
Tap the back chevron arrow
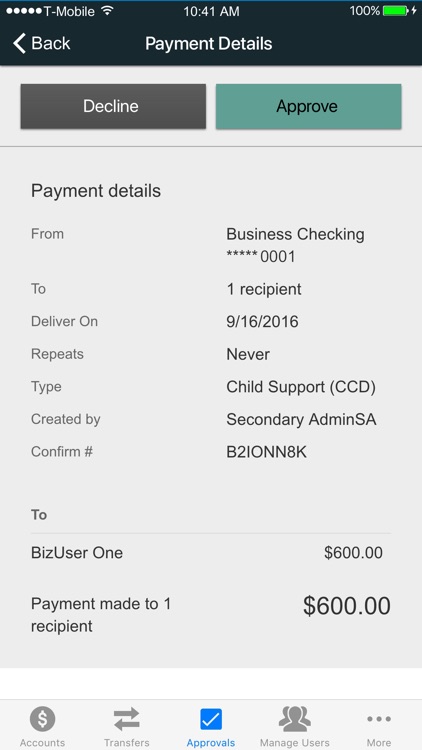[x=19, y=44]
